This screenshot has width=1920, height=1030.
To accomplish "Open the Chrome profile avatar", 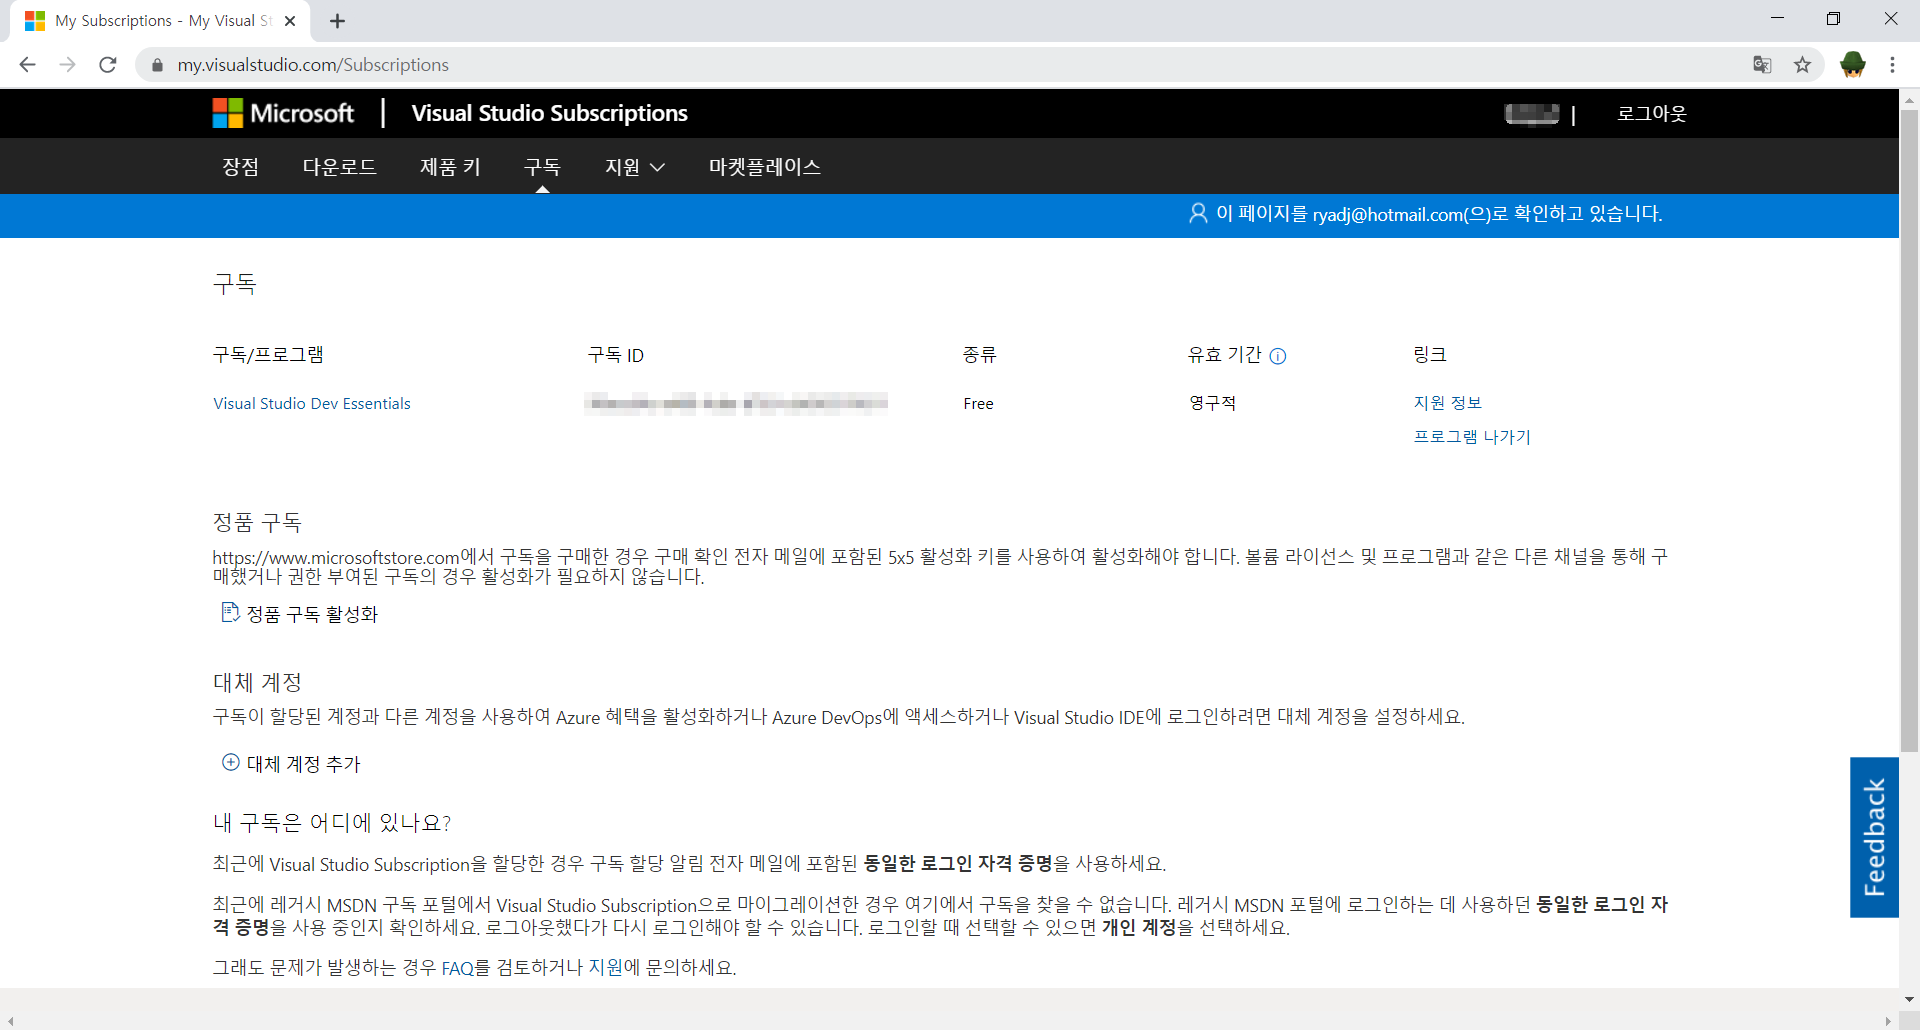I will pyautogui.click(x=1852, y=65).
